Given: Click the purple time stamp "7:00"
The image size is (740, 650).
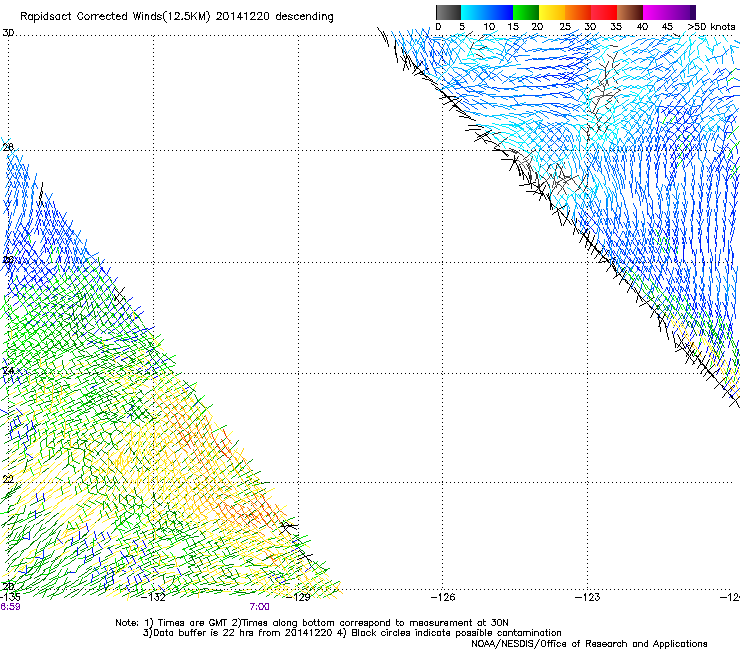Looking at the screenshot, I should tap(260, 607).
